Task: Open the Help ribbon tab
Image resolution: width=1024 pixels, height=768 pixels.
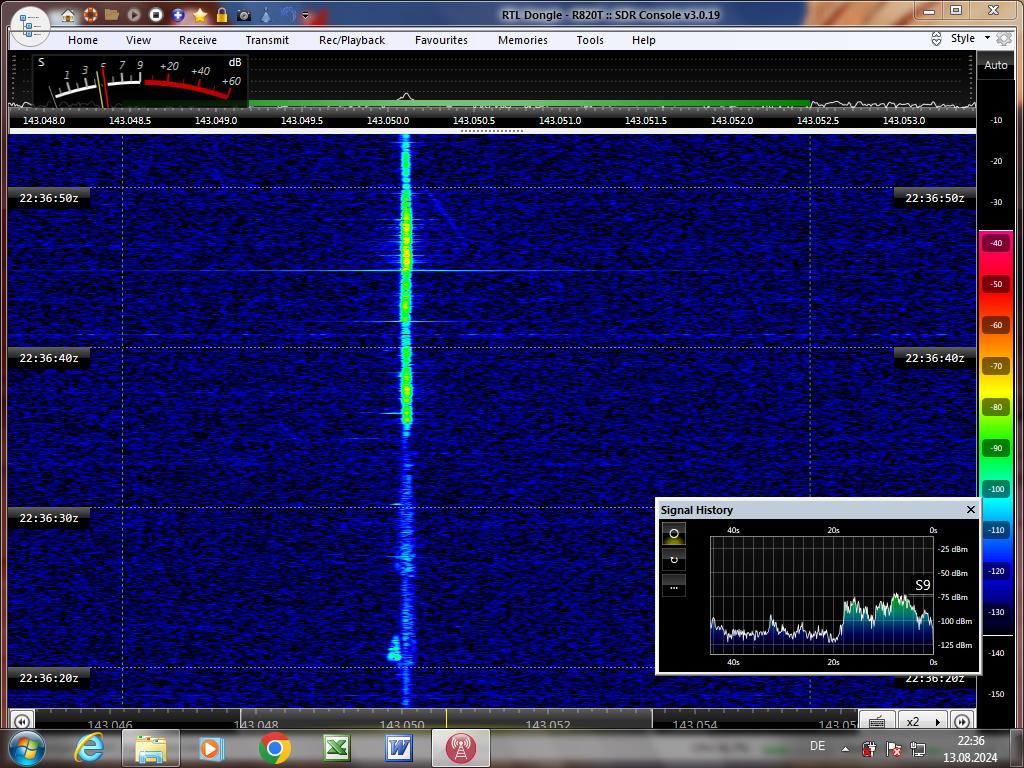Action: pyautogui.click(x=643, y=40)
